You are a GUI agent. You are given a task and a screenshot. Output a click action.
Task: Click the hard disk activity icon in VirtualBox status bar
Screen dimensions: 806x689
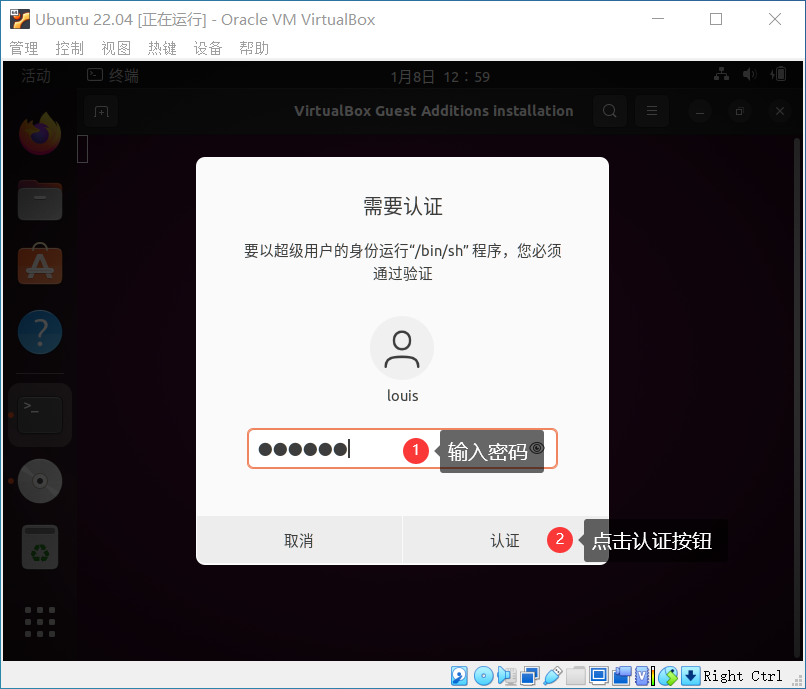coord(459,675)
